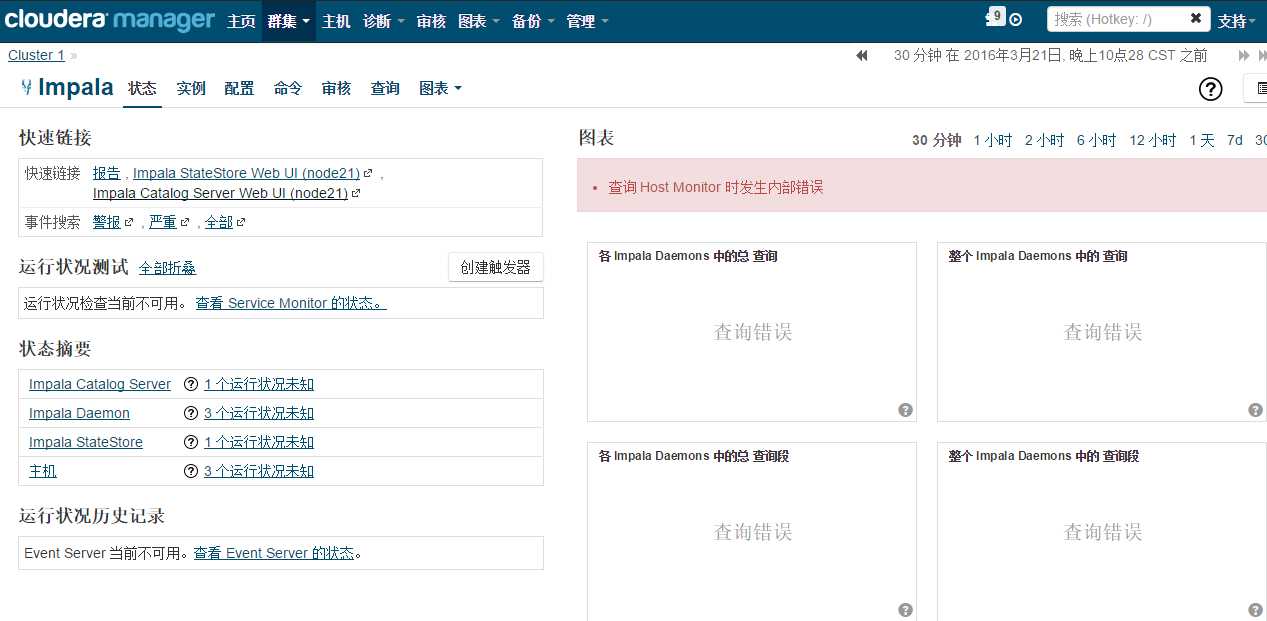
Task: Select the 7d time range
Action: pos(1235,140)
